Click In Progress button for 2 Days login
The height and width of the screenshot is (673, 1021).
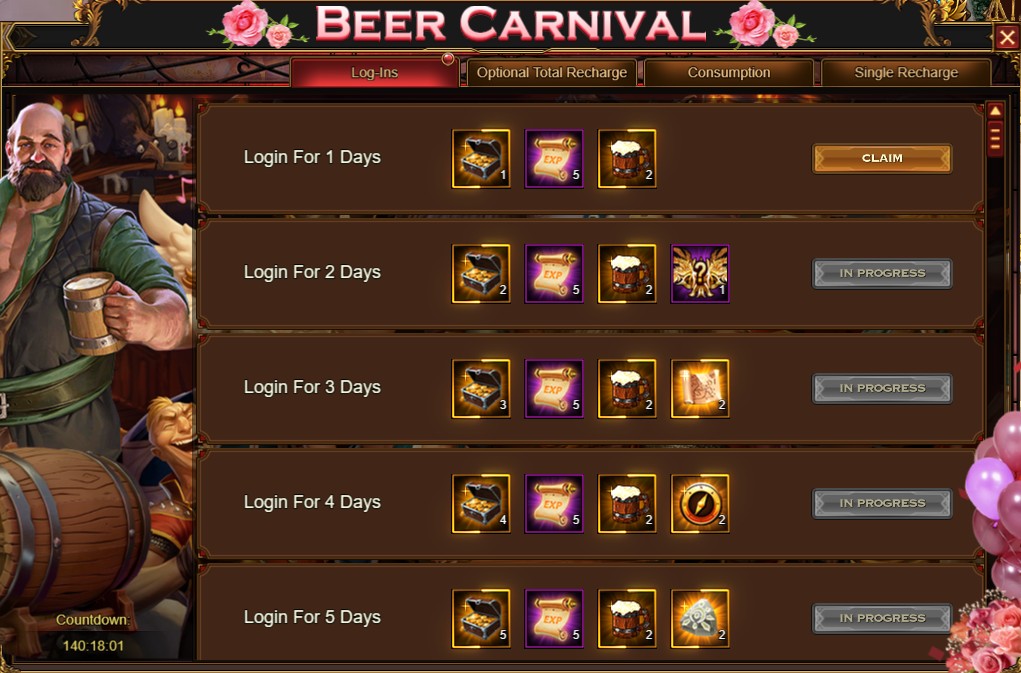point(882,273)
